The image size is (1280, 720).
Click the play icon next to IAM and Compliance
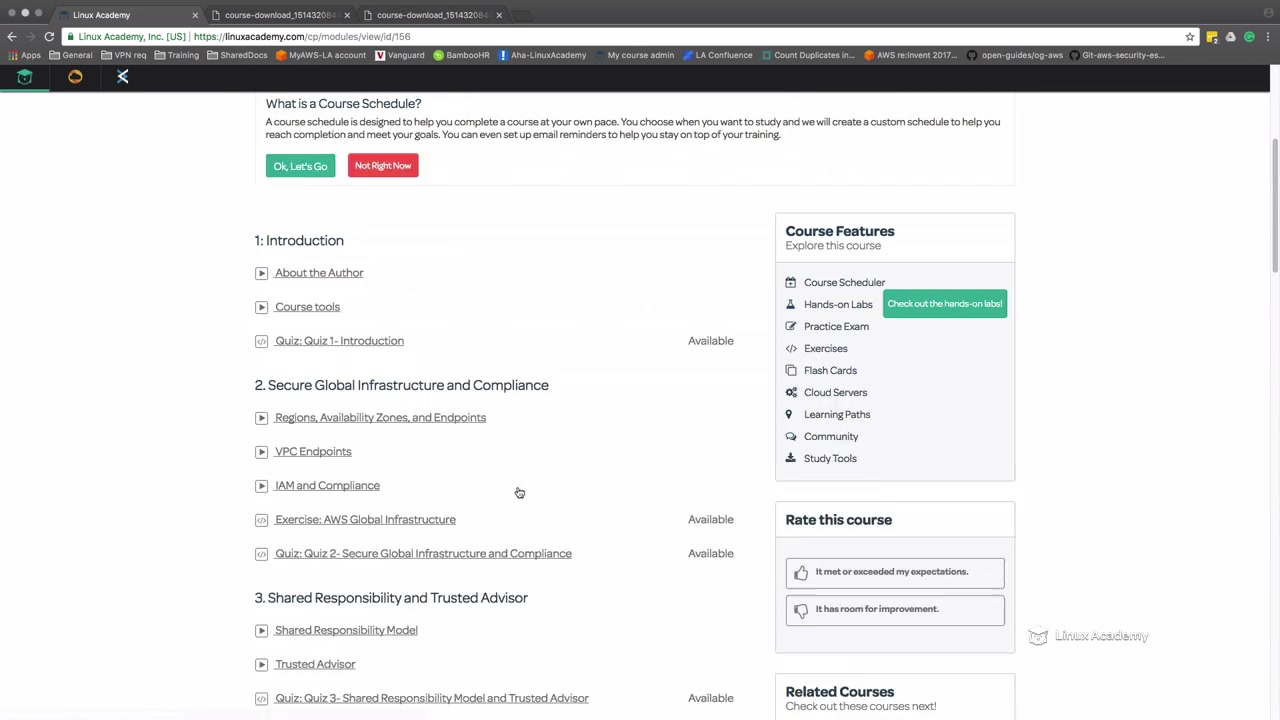point(261,486)
